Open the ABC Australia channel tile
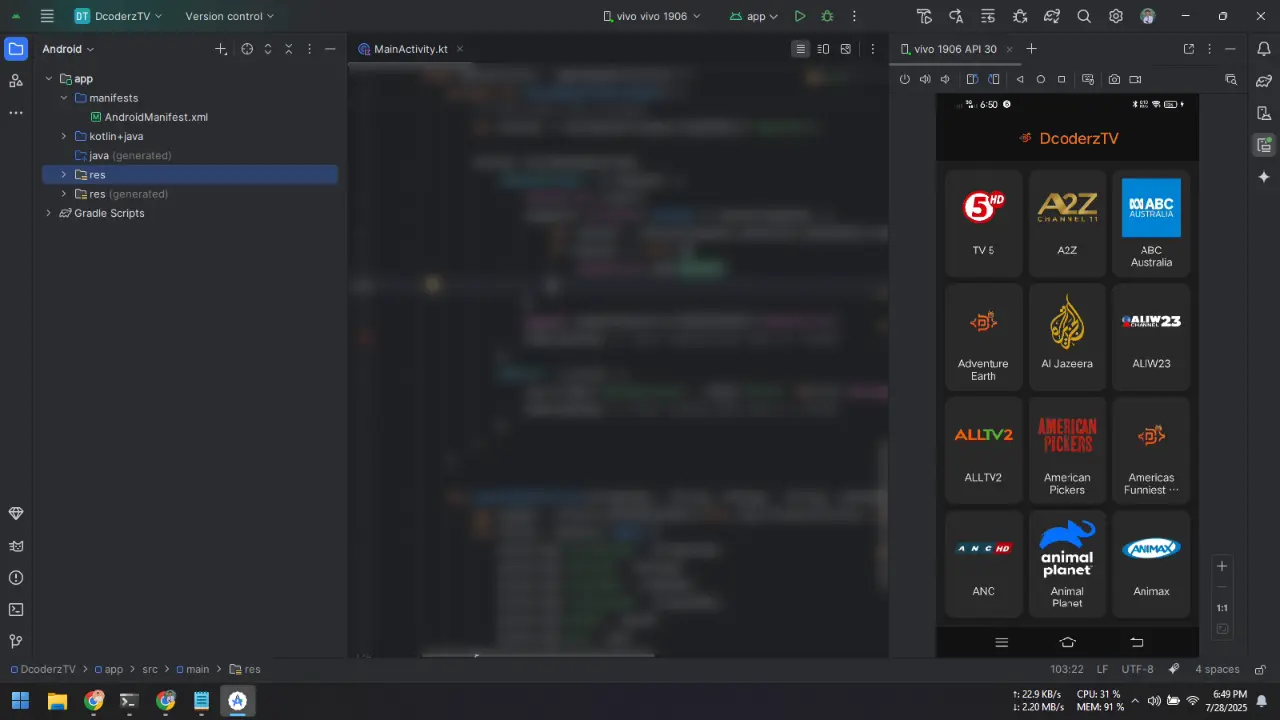Viewport: 1280px width, 720px height. (x=1151, y=222)
